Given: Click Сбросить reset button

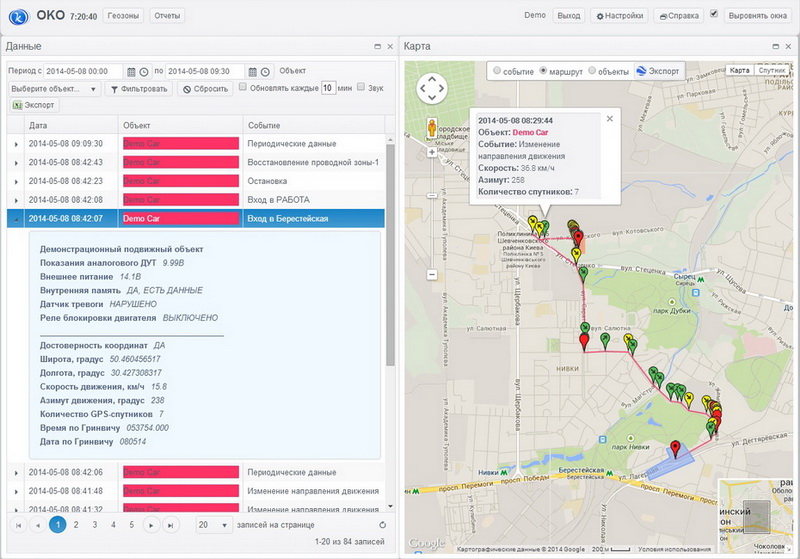Looking at the screenshot, I should (206, 89).
